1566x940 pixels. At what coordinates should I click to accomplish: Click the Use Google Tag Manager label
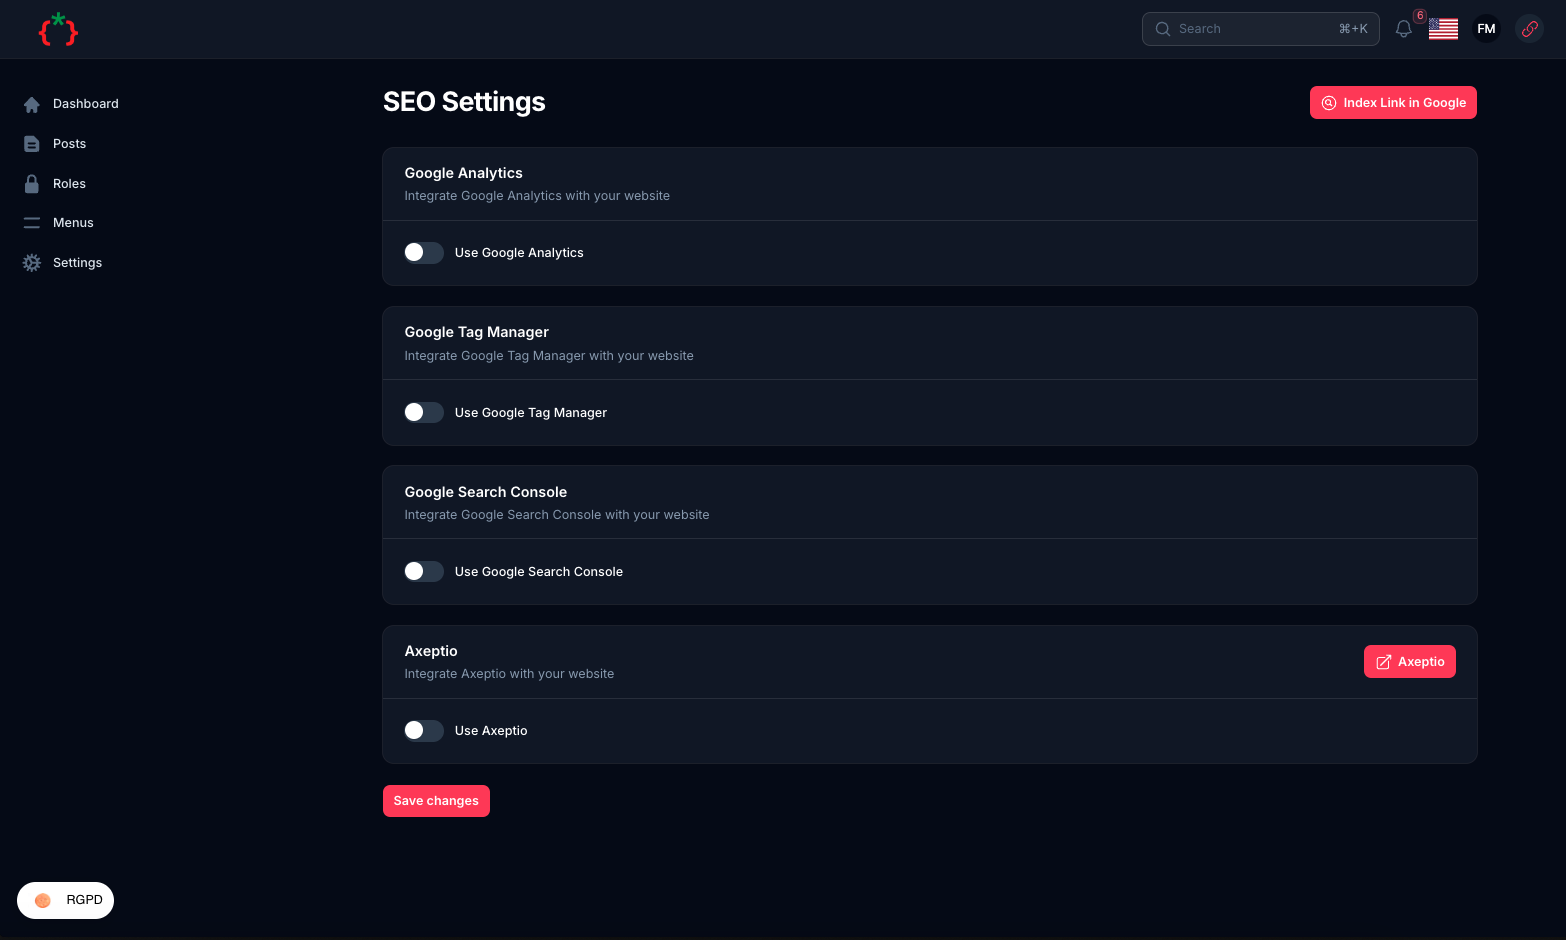tap(531, 413)
